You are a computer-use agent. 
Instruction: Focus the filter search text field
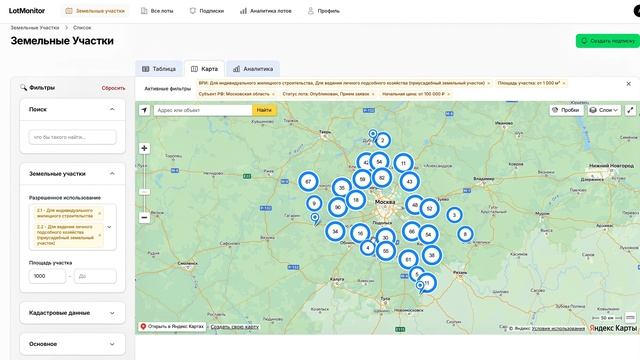[x=72, y=137]
